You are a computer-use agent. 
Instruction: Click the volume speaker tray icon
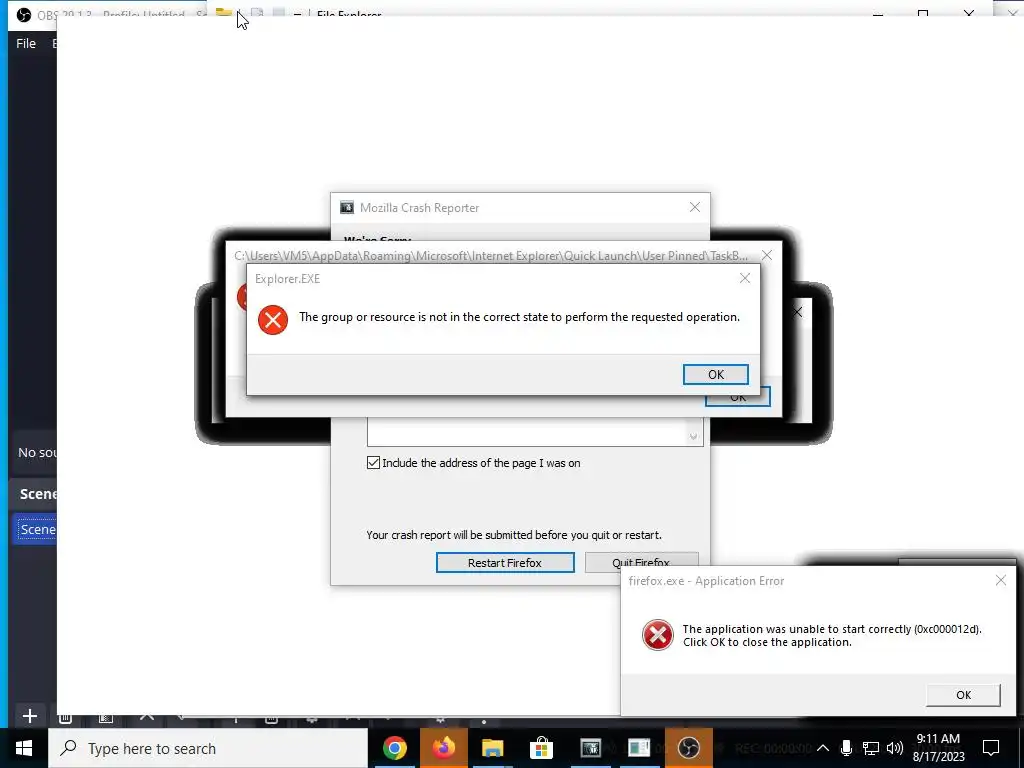click(895, 748)
